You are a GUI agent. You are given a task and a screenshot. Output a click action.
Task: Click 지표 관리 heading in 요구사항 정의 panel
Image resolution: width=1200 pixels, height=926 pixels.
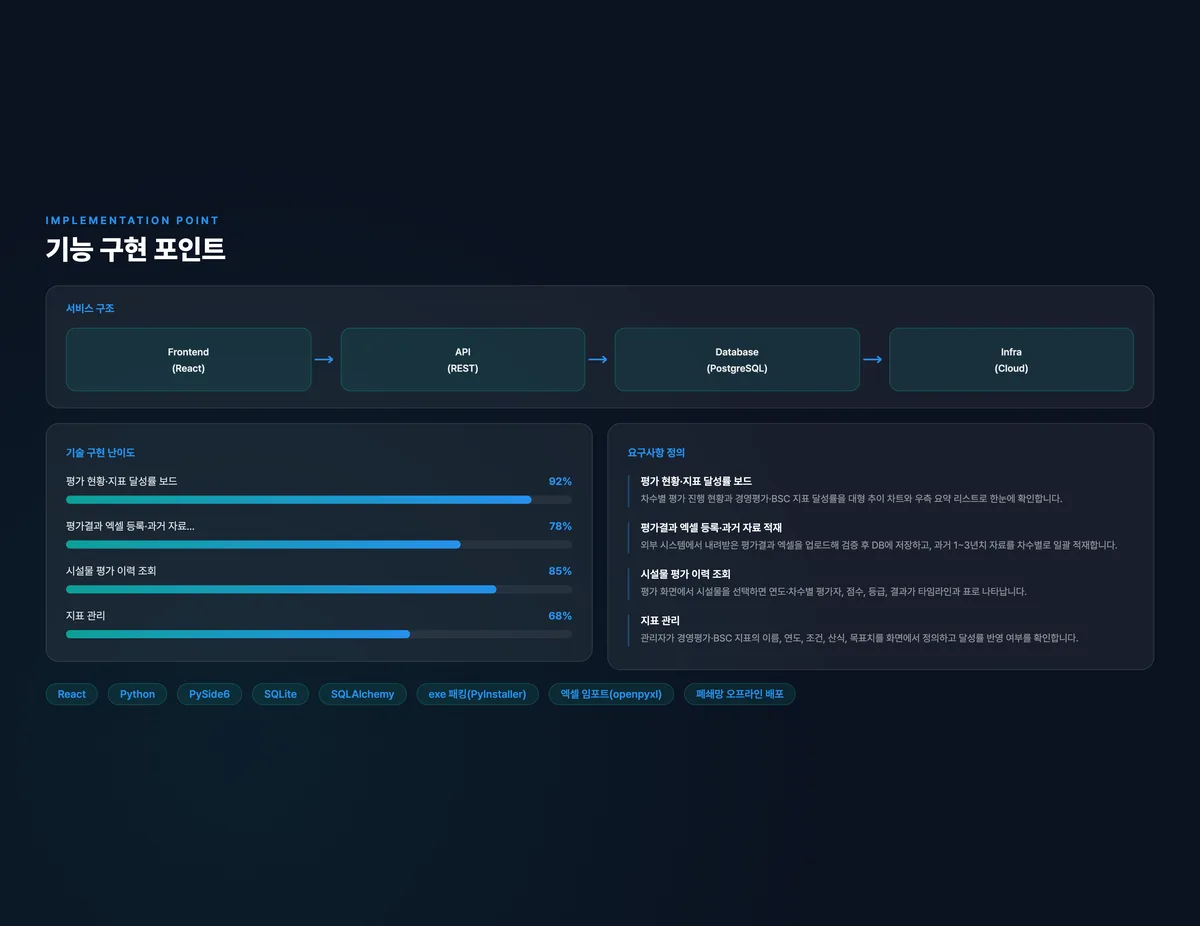tap(660, 621)
